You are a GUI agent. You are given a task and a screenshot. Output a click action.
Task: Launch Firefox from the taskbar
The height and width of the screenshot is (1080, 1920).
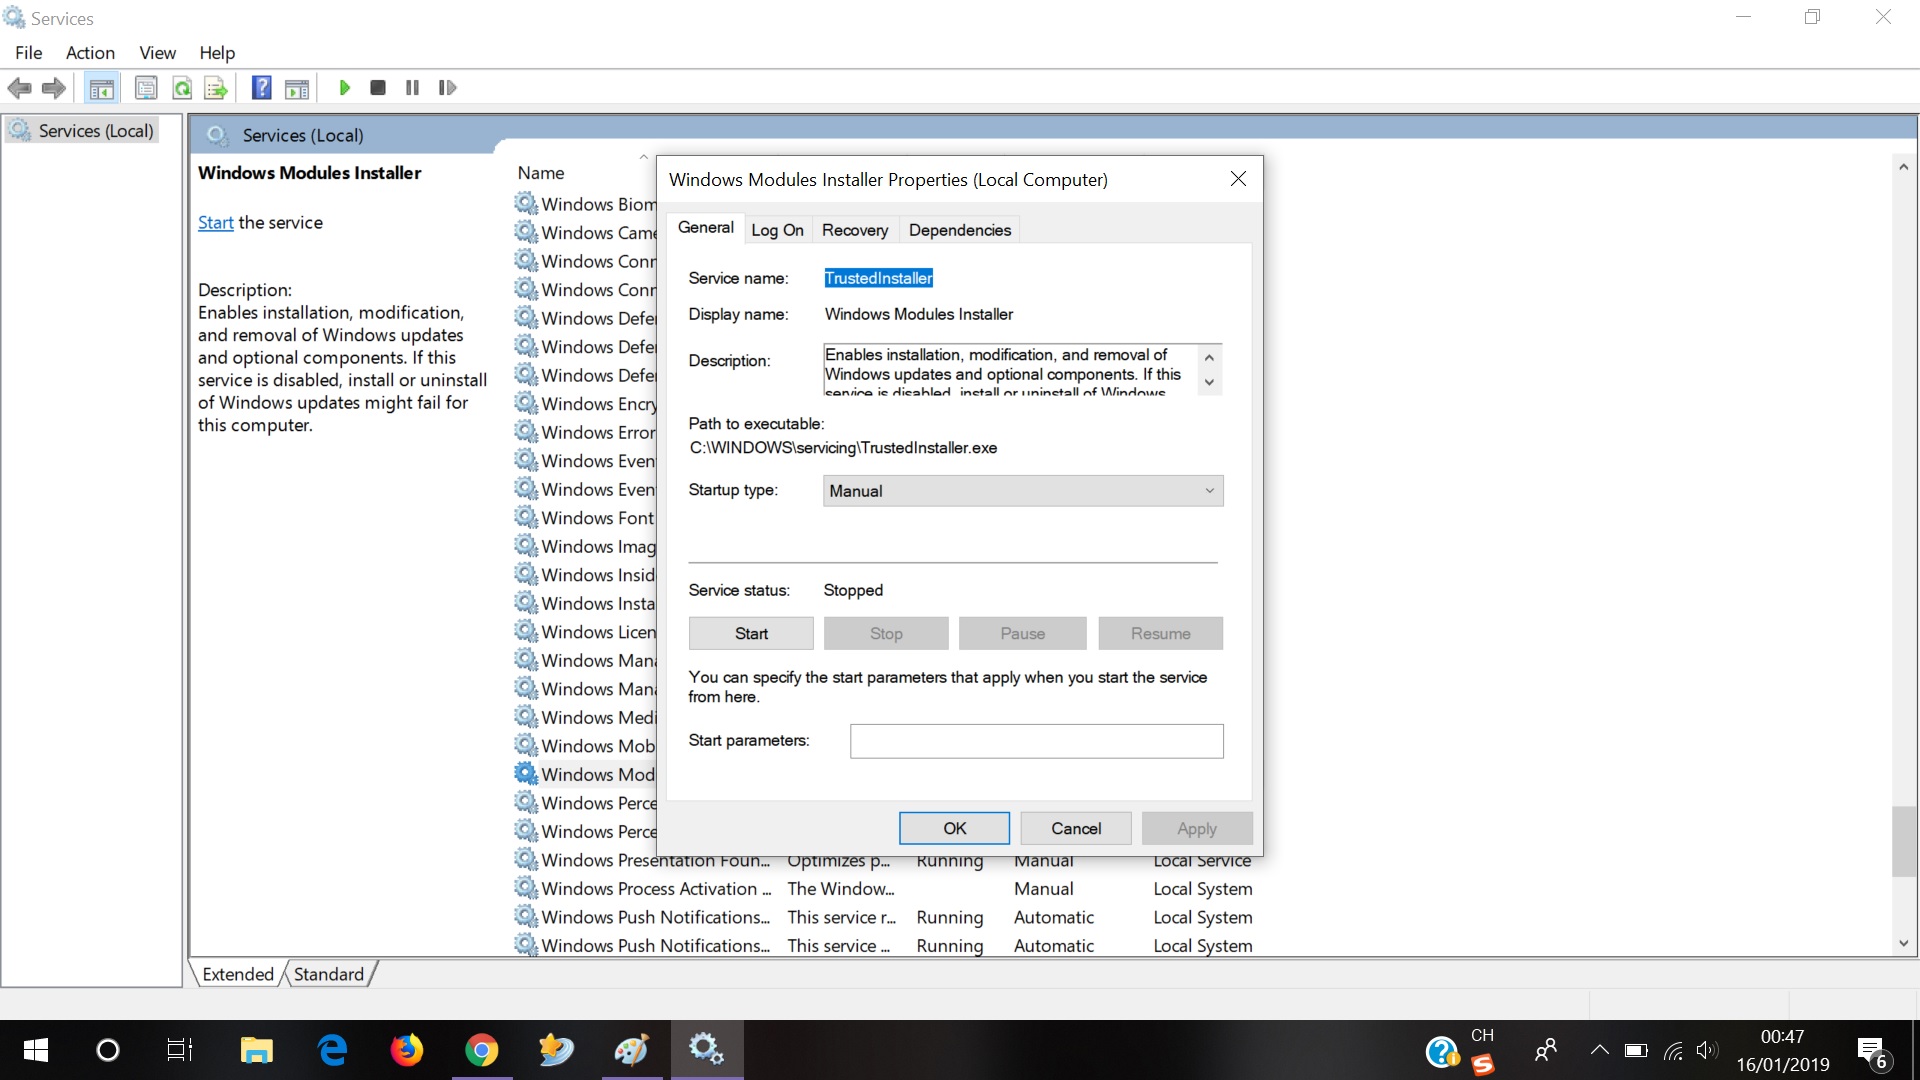tap(407, 1050)
